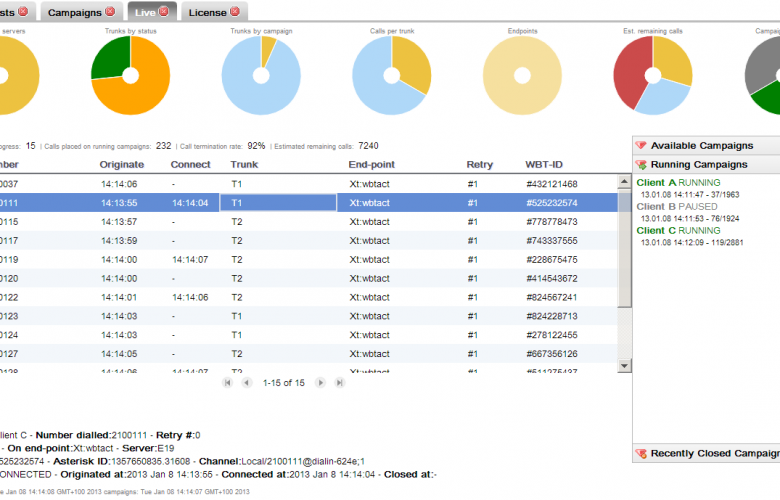This screenshot has width=780, height=500.
Task: Select the row with WBT-ID #824228713
Action: pyautogui.click(x=308, y=316)
